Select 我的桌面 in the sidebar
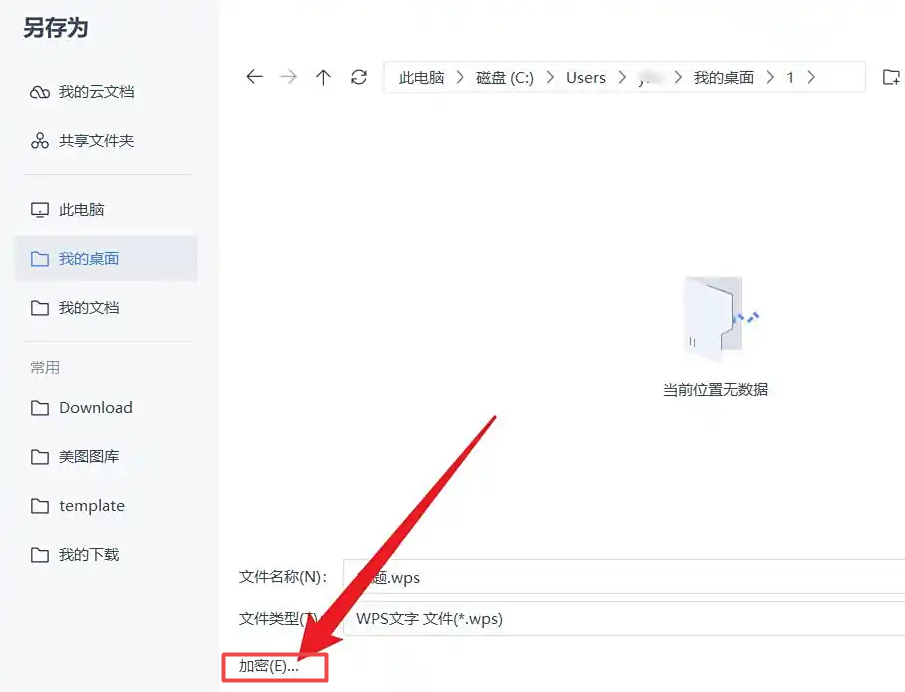The height and width of the screenshot is (692, 905). pyautogui.click(x=88, y=259)
